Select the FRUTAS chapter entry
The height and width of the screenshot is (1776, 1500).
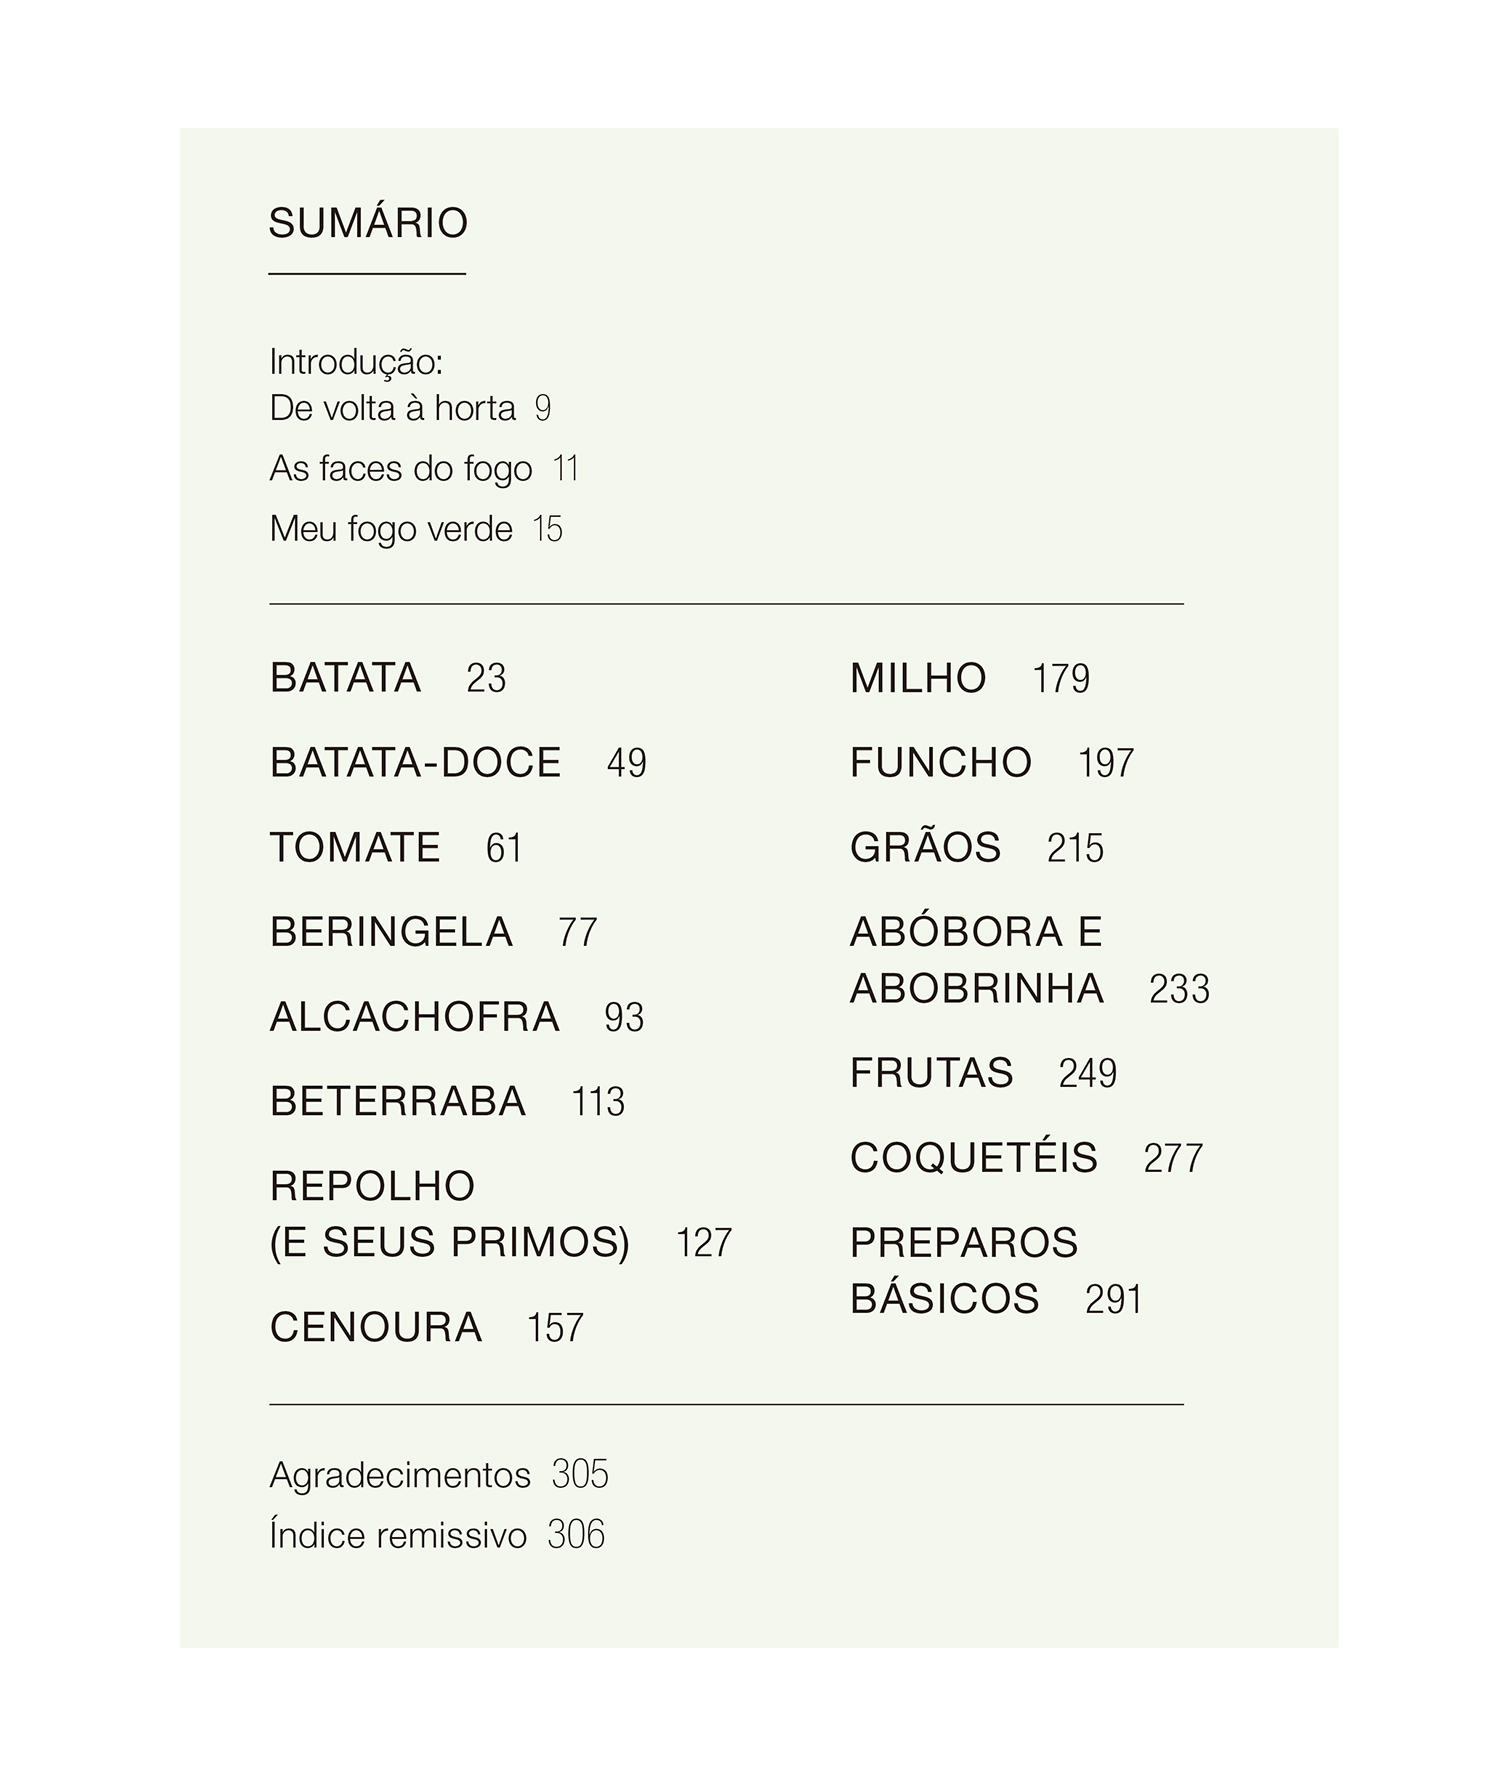(x=932, y=1073)
